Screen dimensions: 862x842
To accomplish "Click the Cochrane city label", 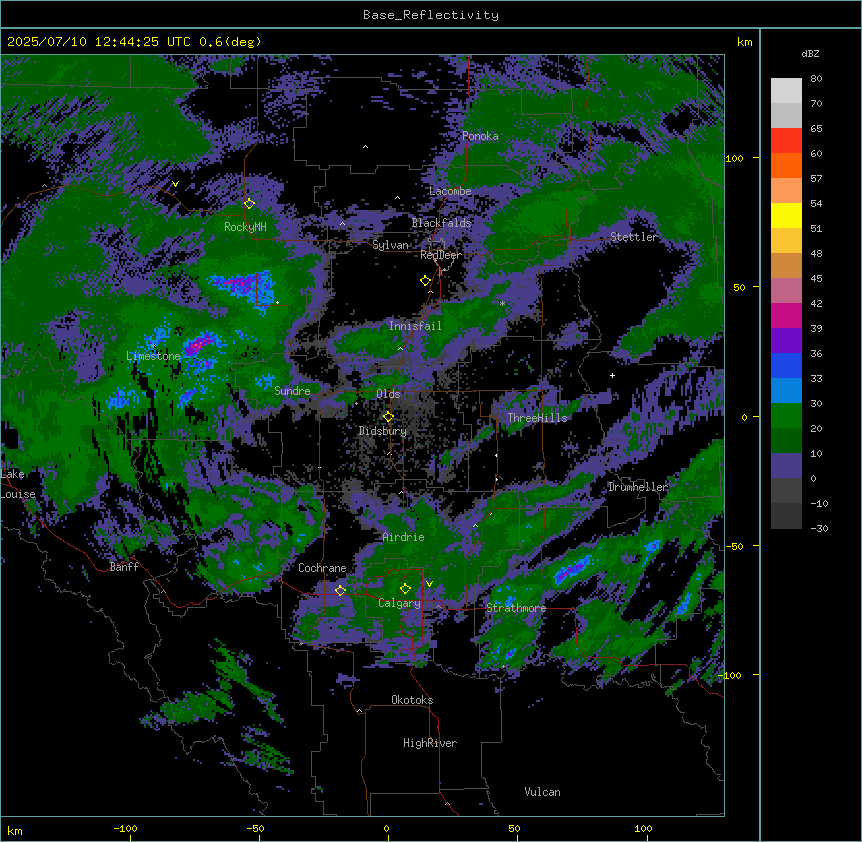I will click(322, 568).
